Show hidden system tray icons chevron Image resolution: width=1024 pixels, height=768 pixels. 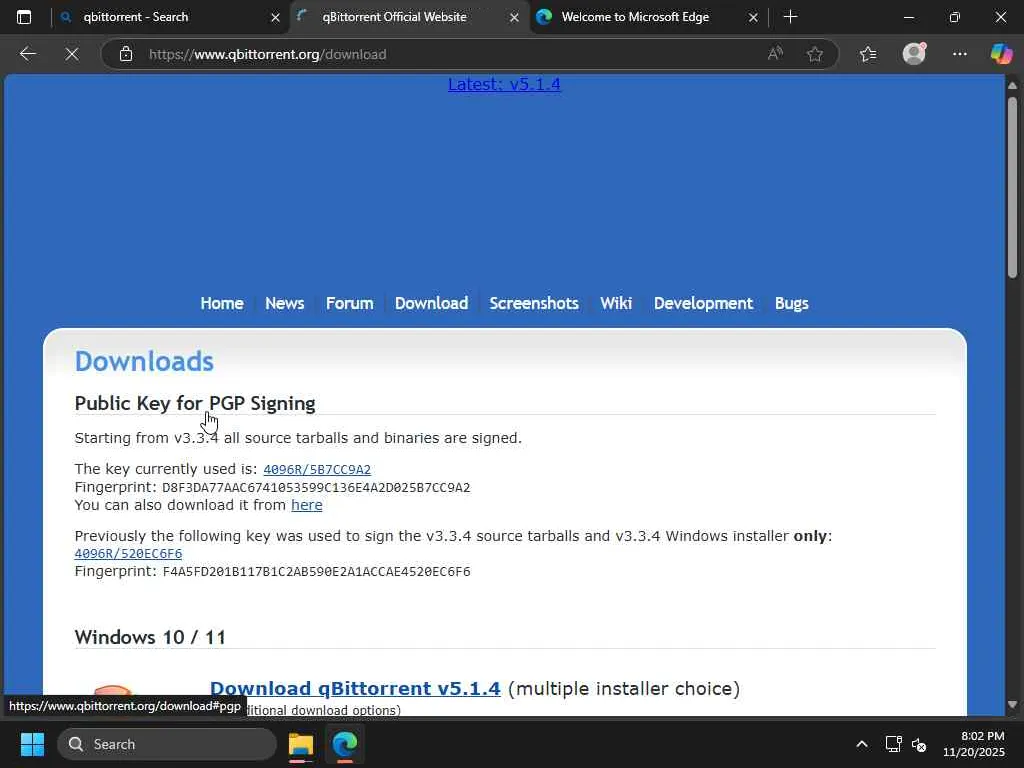tap(862, 744)
